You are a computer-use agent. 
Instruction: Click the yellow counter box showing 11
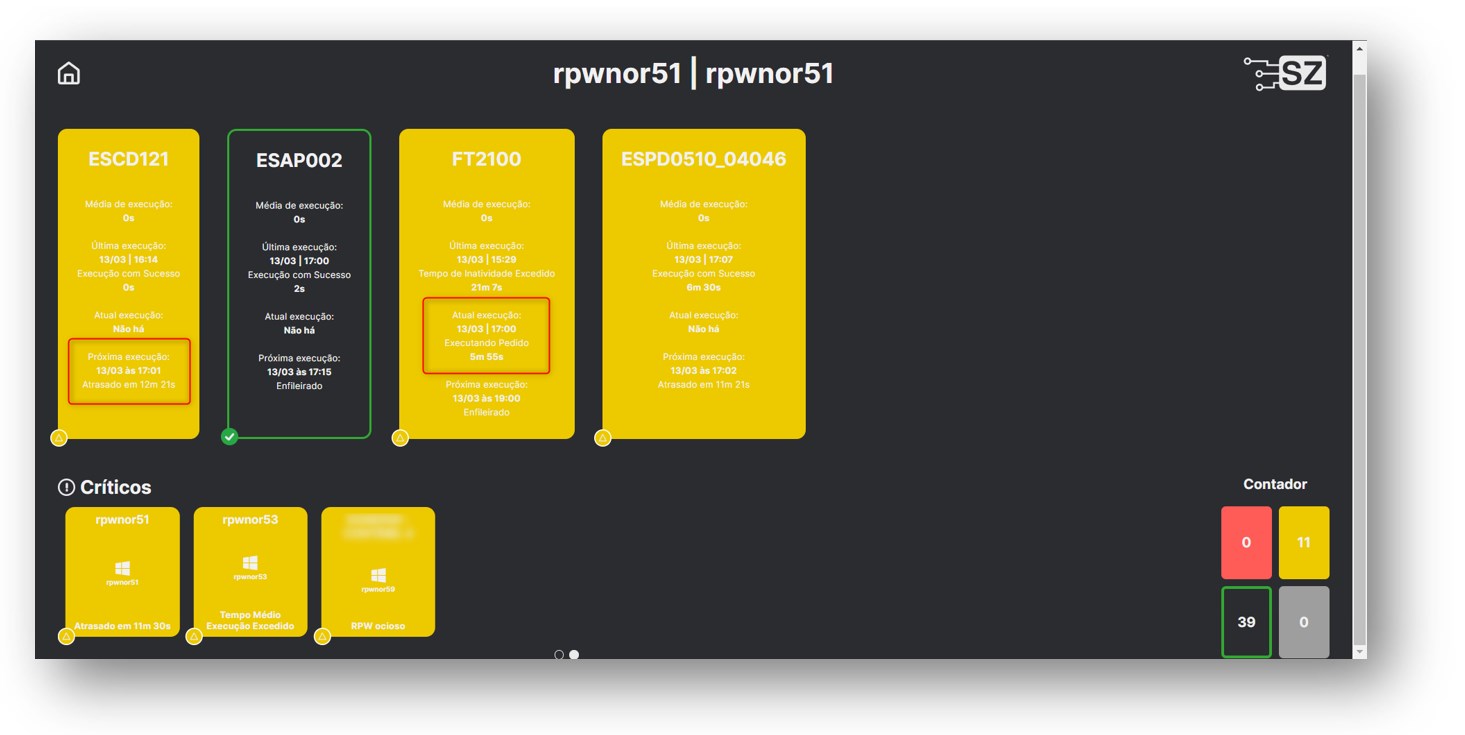(x=1303, y=542)
